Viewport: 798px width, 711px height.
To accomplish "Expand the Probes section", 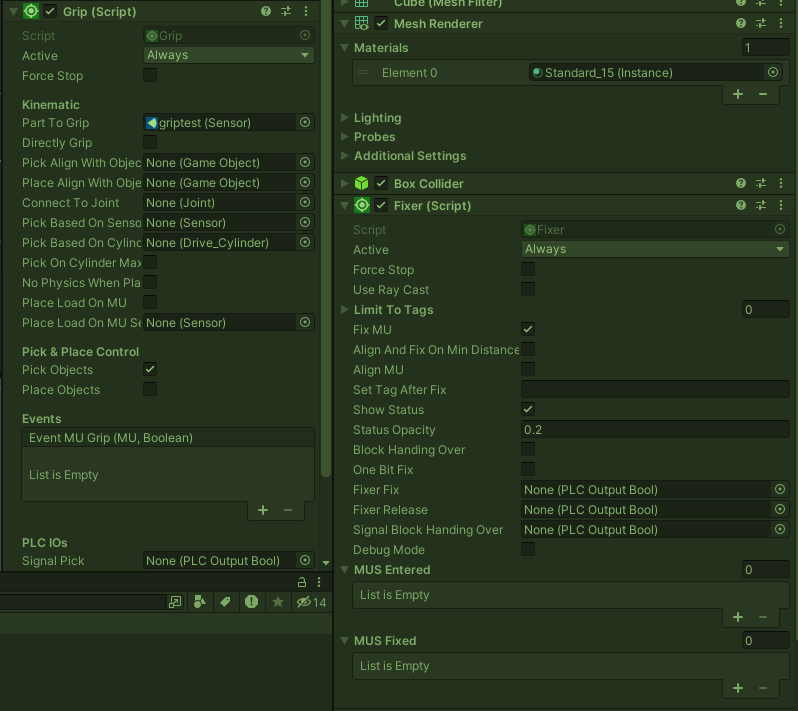I will click(x=345, y=136).
